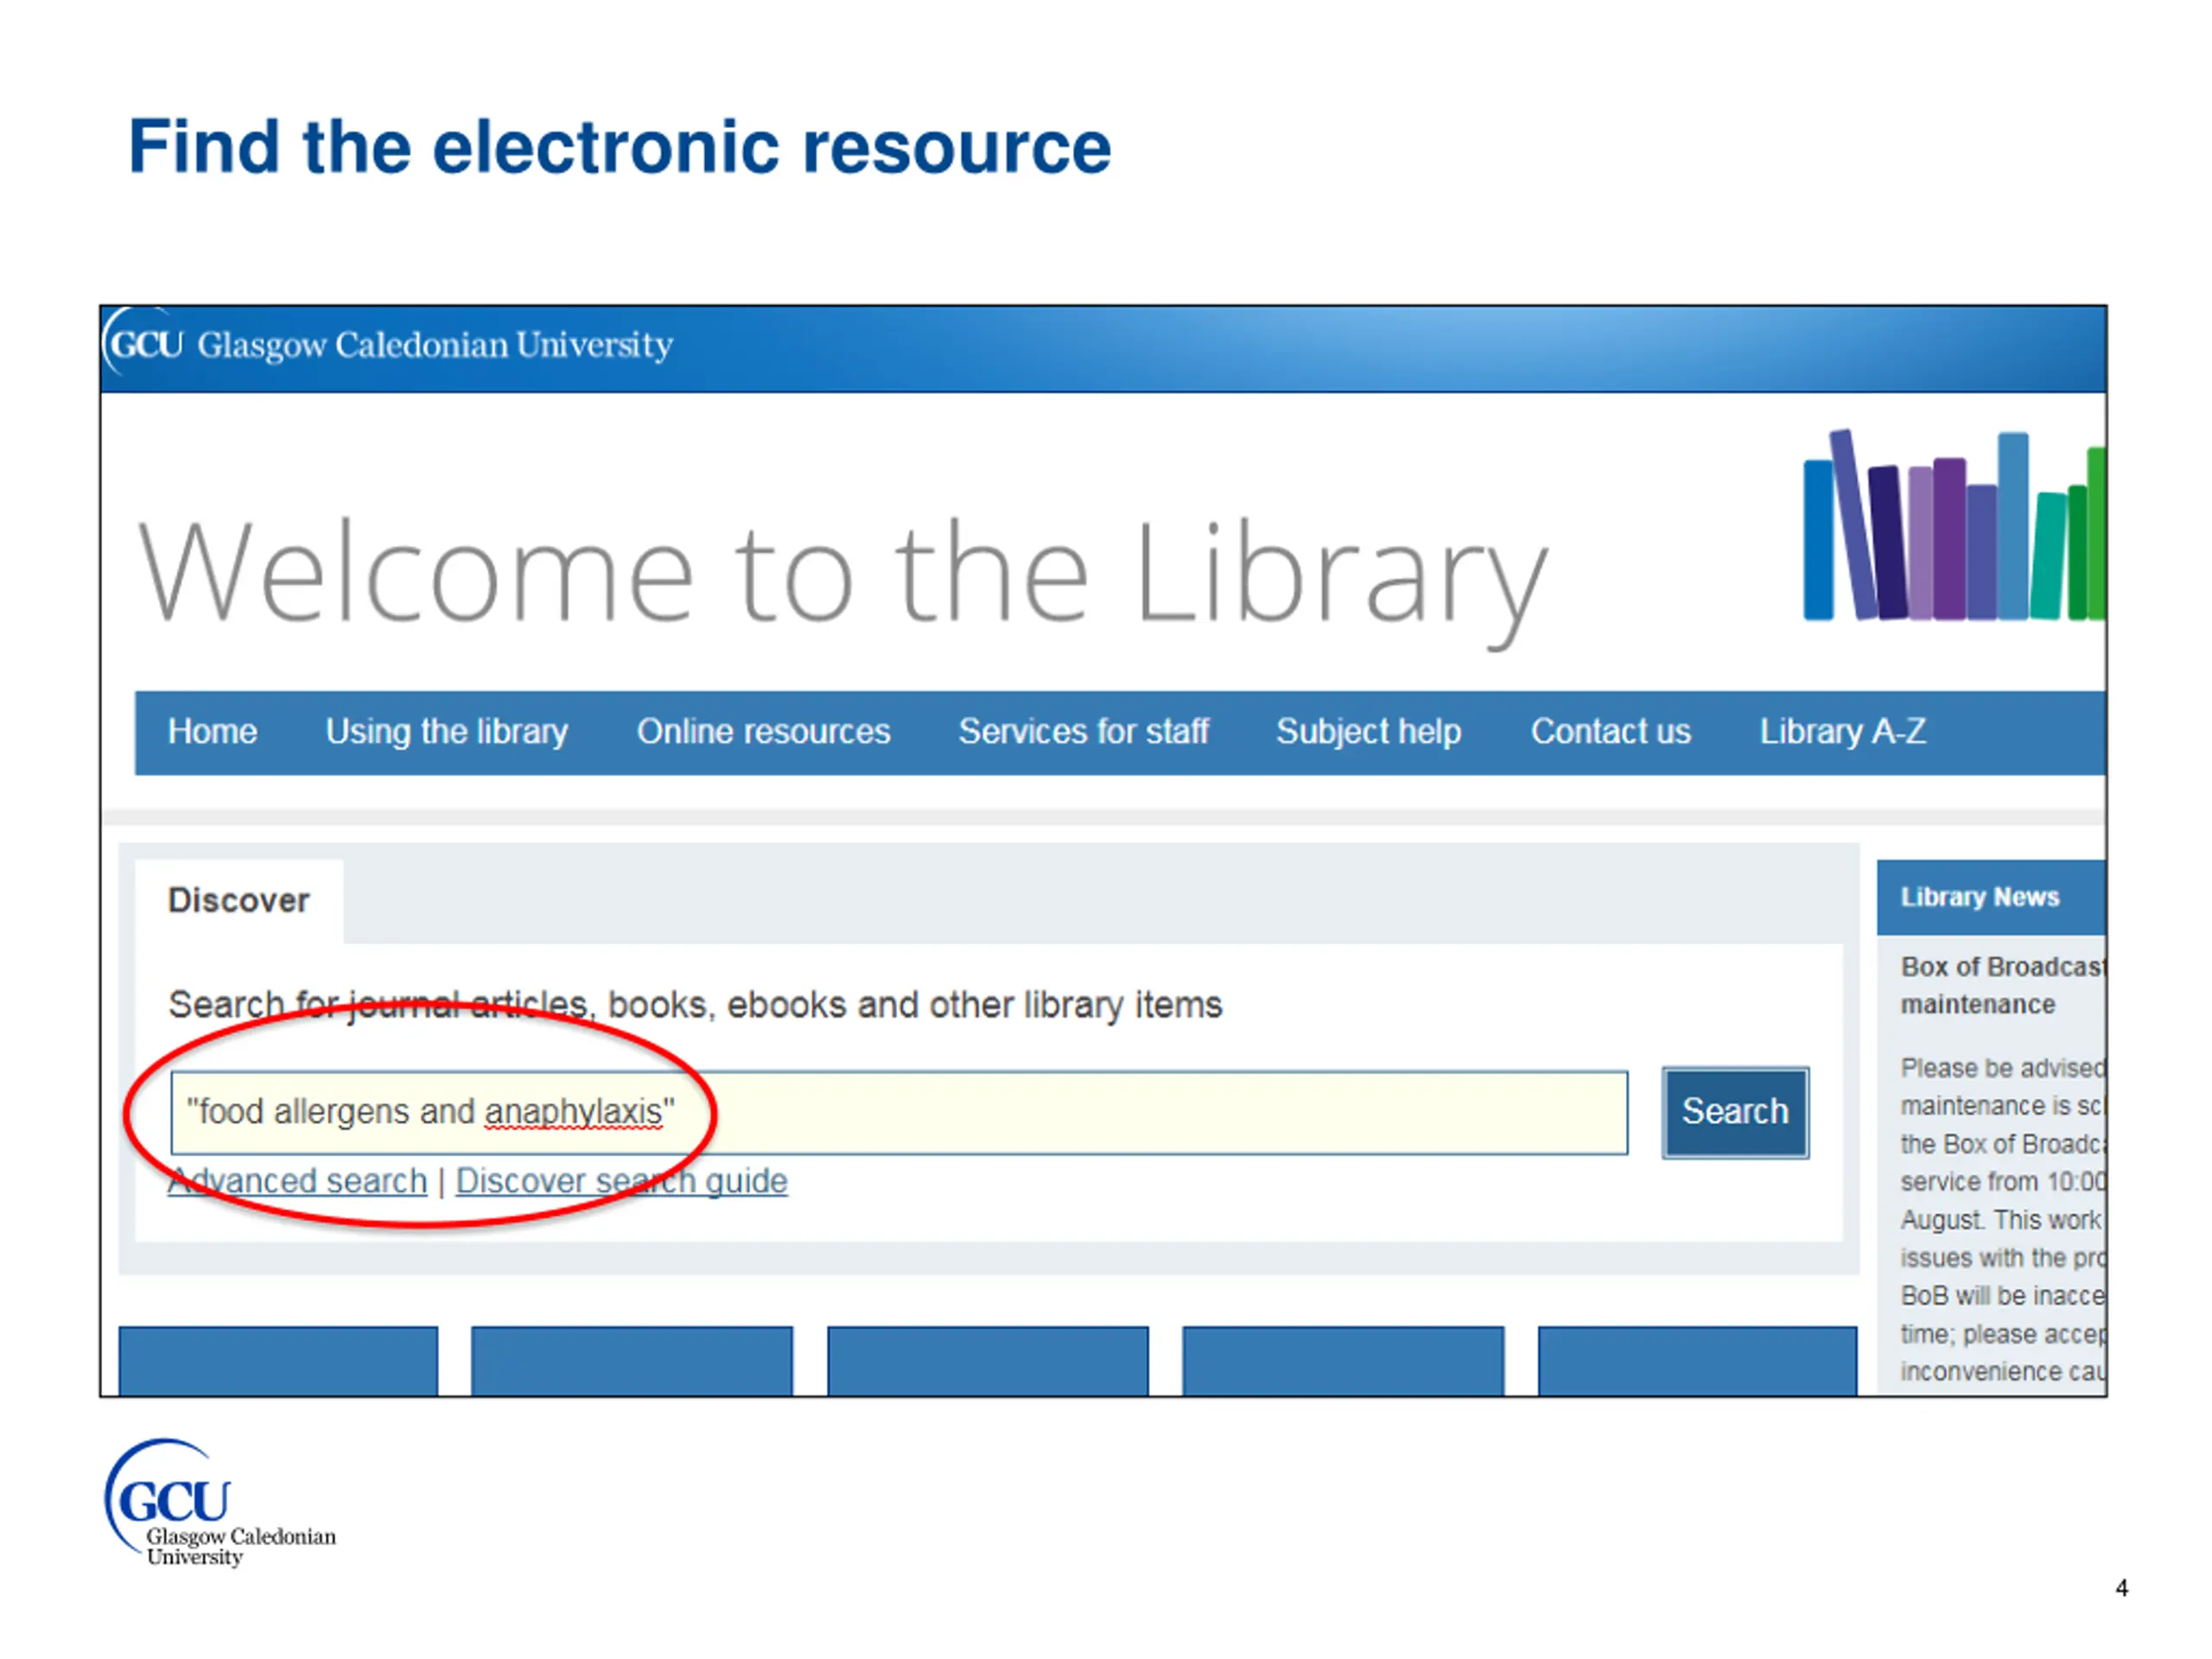Open the Online resources menu

[x=763, y=731]
